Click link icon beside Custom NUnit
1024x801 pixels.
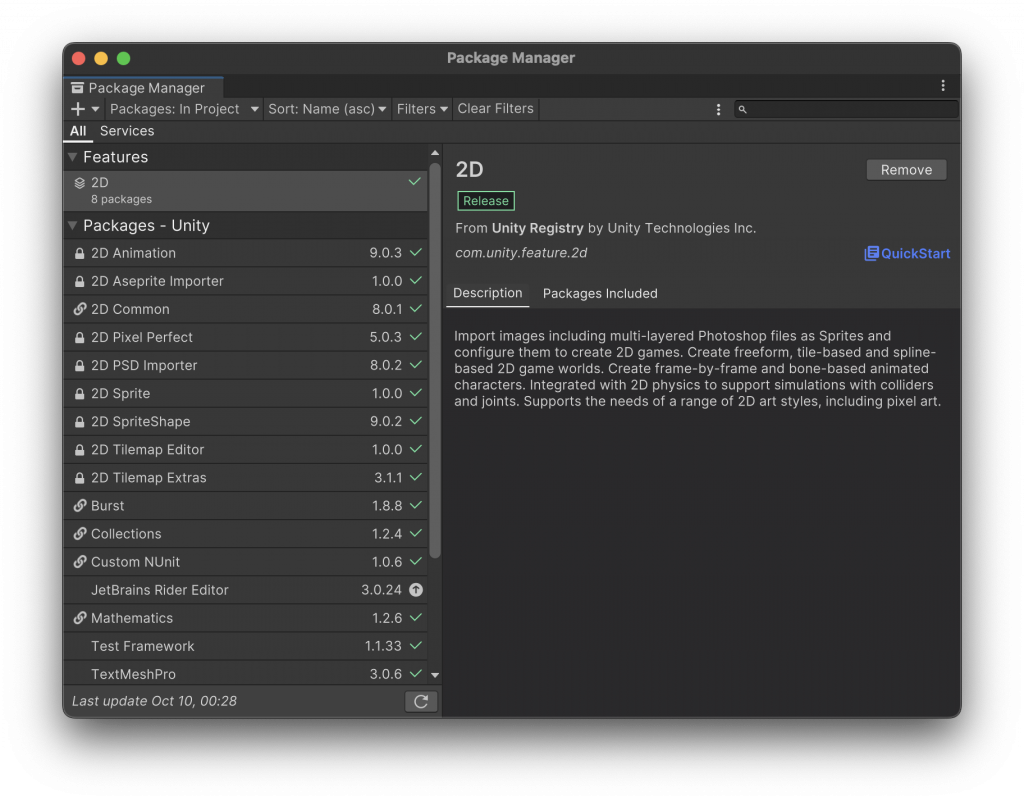point(80,561)
